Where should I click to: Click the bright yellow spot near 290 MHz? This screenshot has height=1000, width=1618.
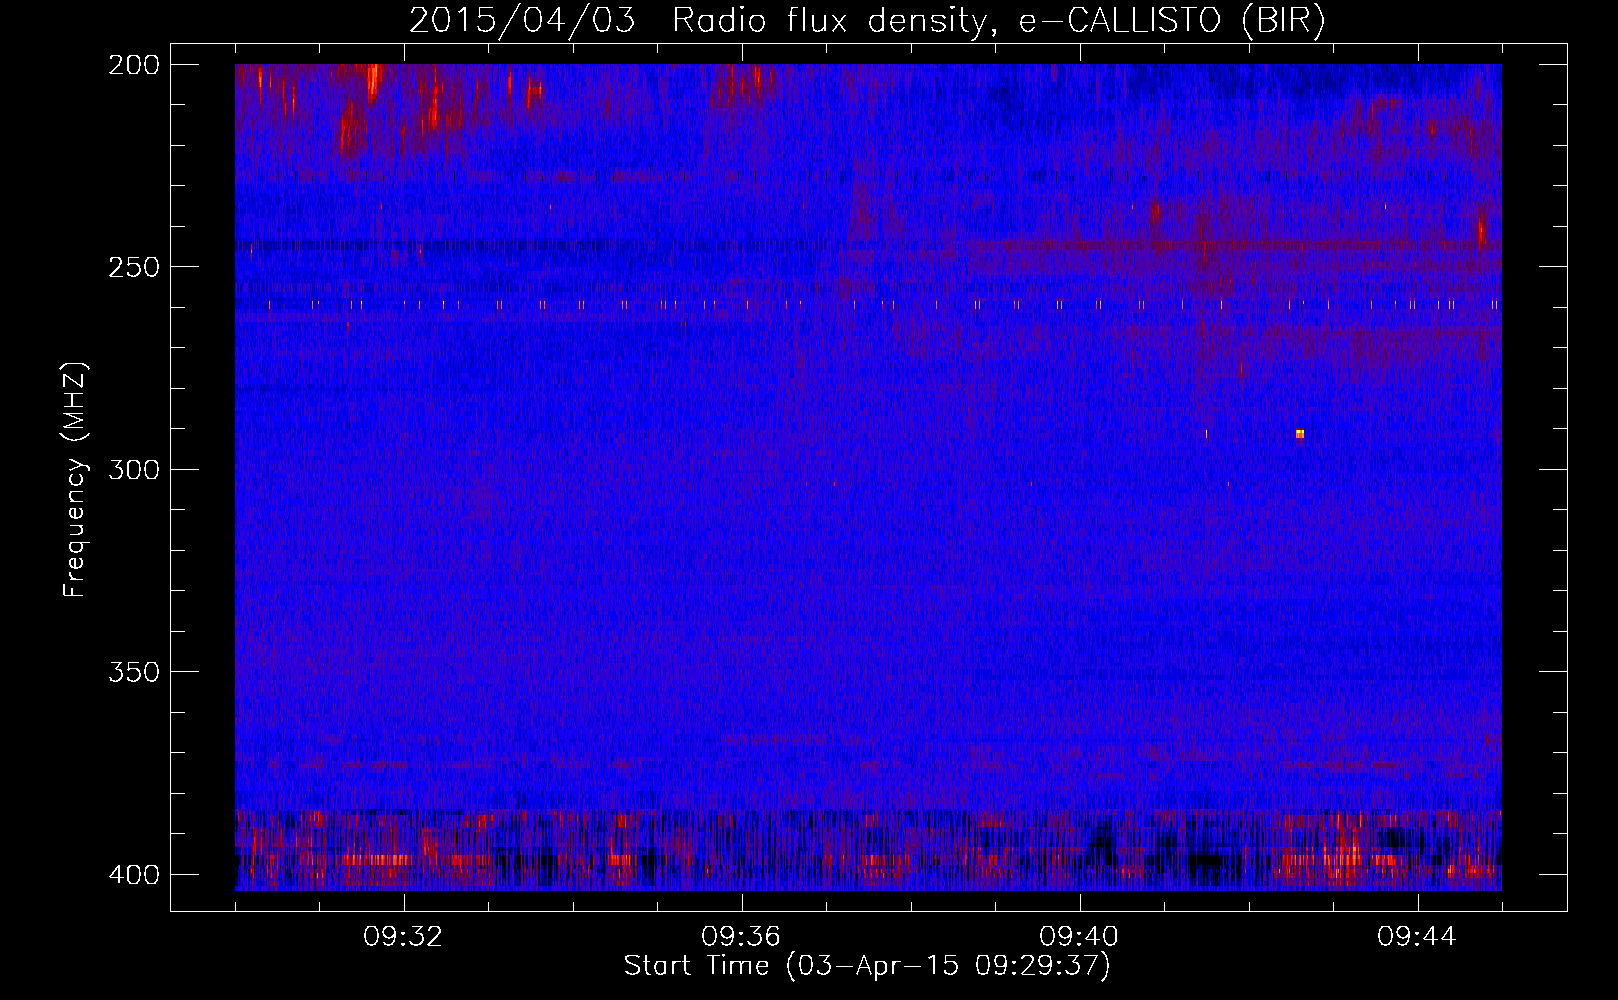click(1300, 434)
